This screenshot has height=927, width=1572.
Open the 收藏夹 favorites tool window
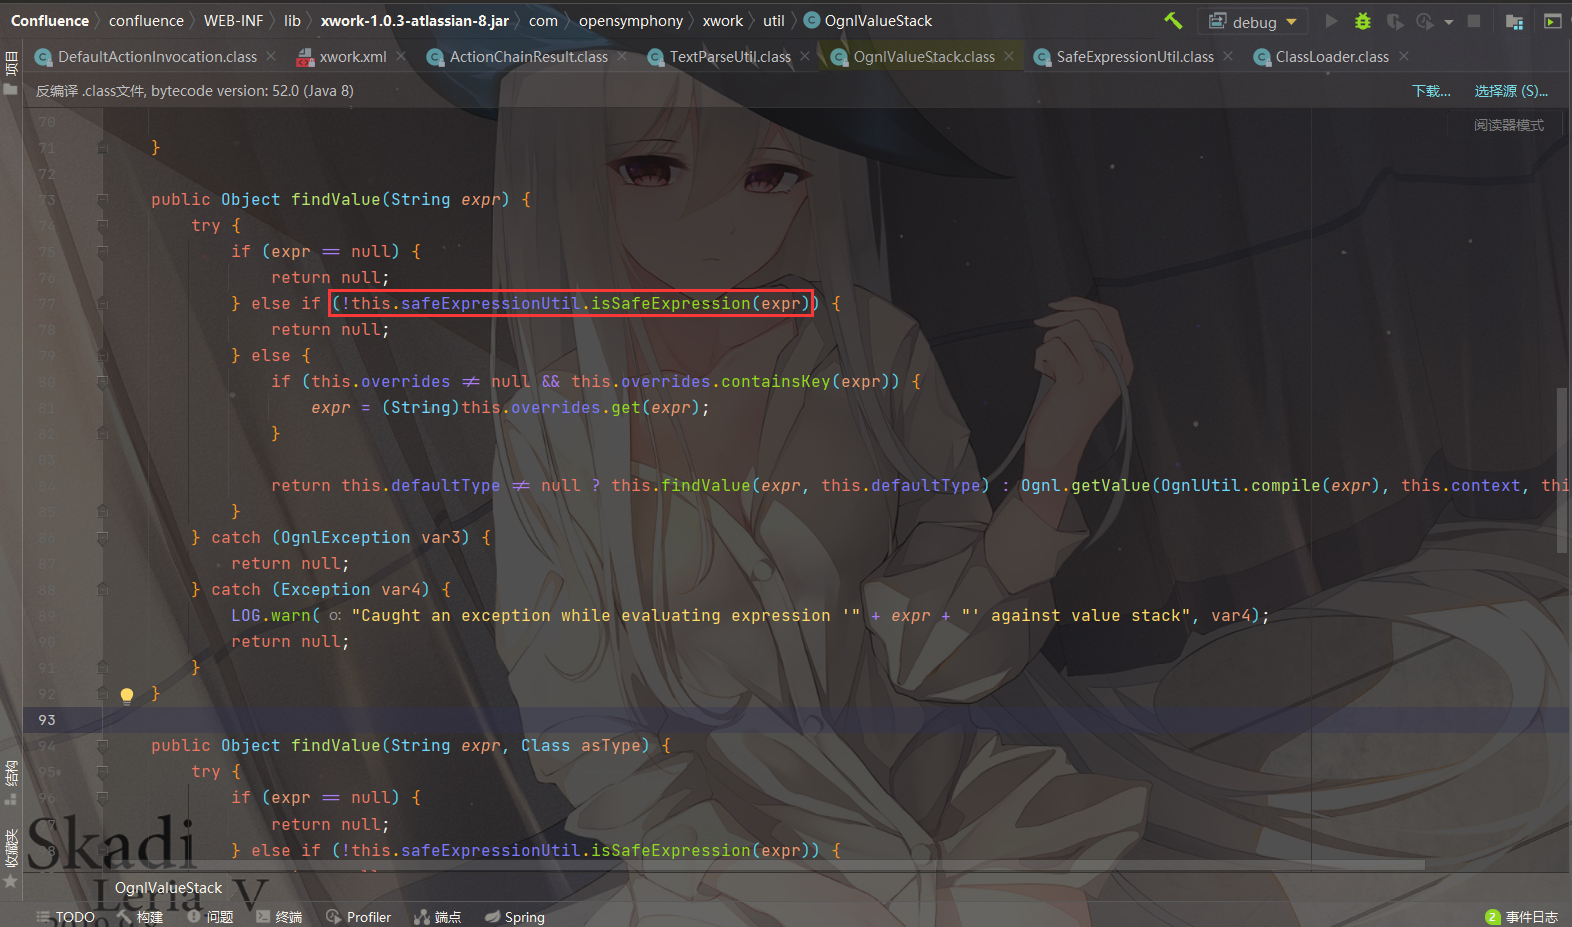click(11, 858)
